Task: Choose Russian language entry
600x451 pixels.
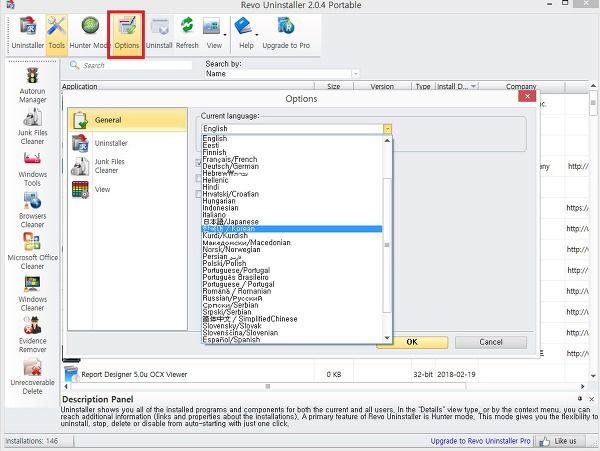Action: point(292,298)
